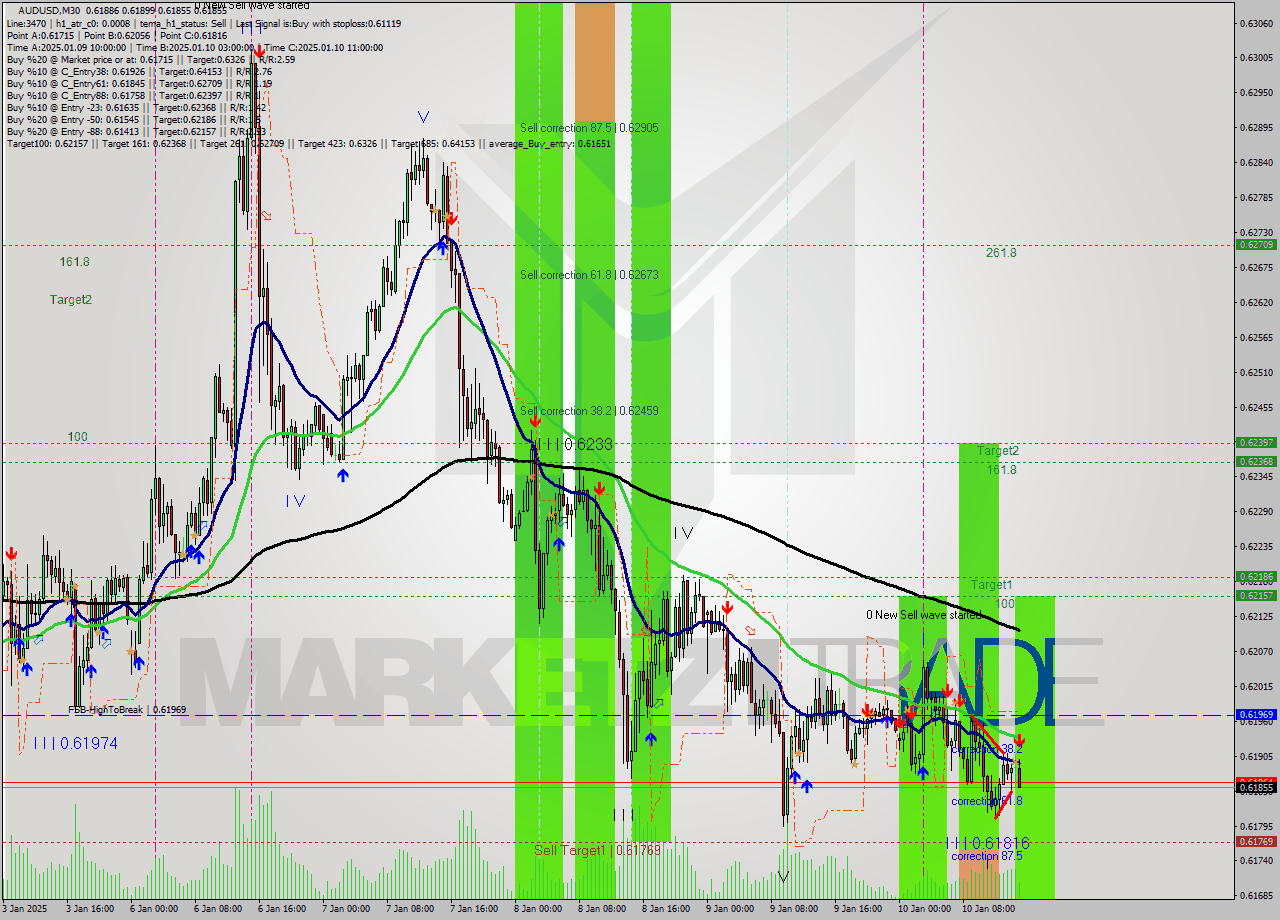Image resolution: width=1280 pixels, height=920 pixels.
Task: Click the '10 Jan 08:00' time label
Action: 987,909
